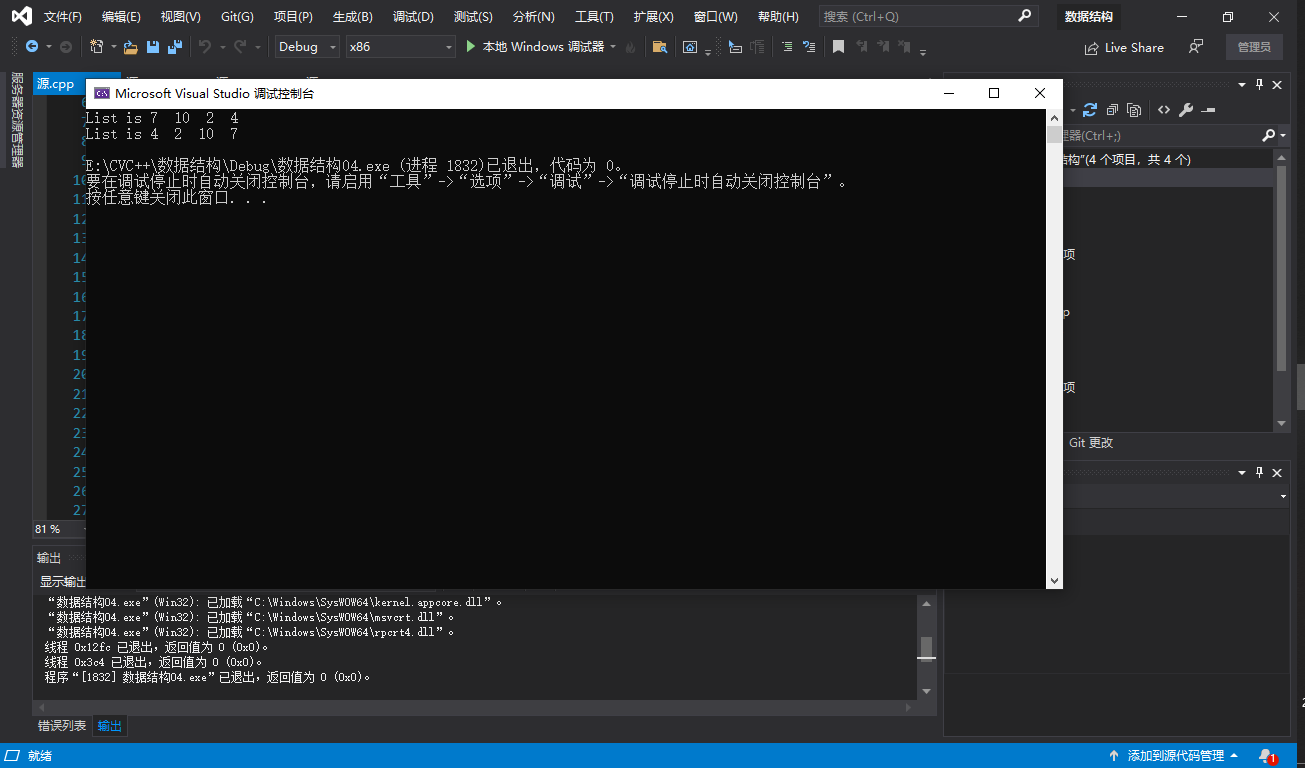Click 添加到源代码管理 in status bar
The image size is (1305, 768).
pos(1174,755)
